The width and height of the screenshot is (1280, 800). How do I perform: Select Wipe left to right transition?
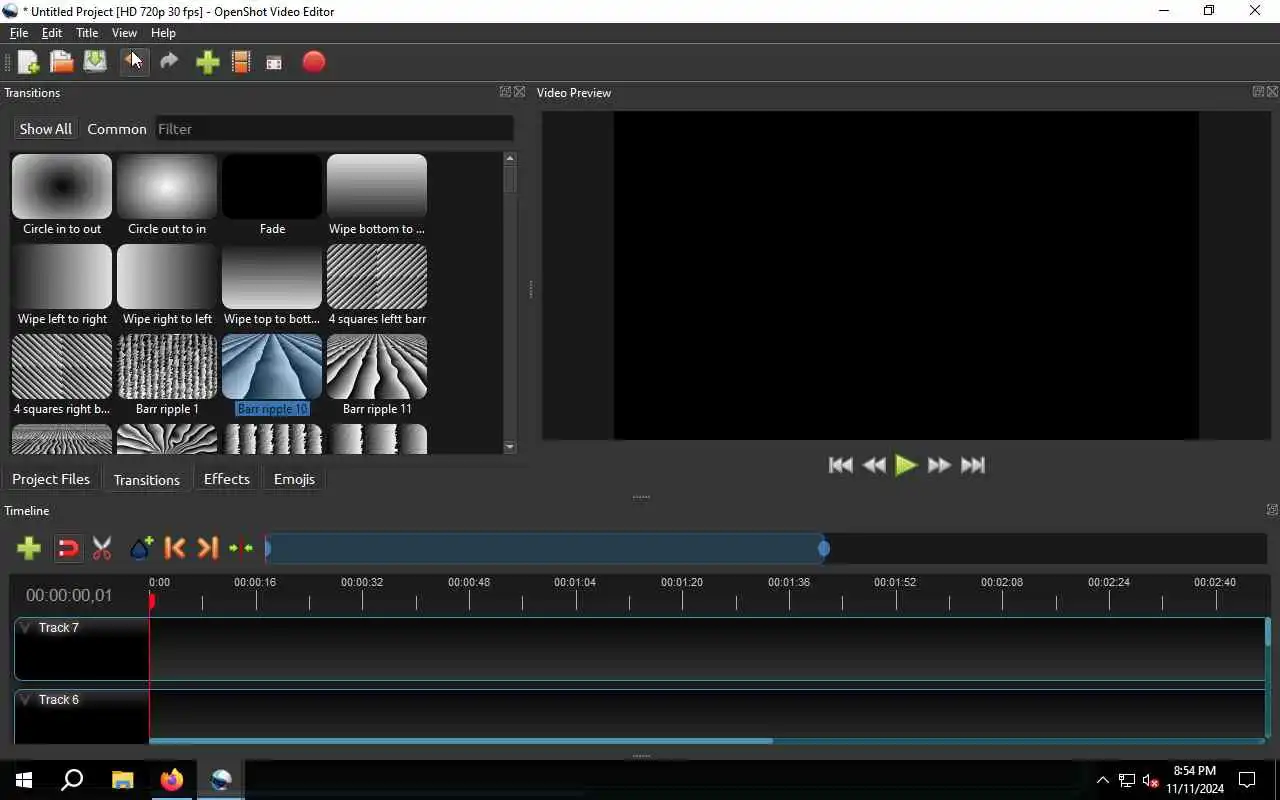[x=62, y=286]
